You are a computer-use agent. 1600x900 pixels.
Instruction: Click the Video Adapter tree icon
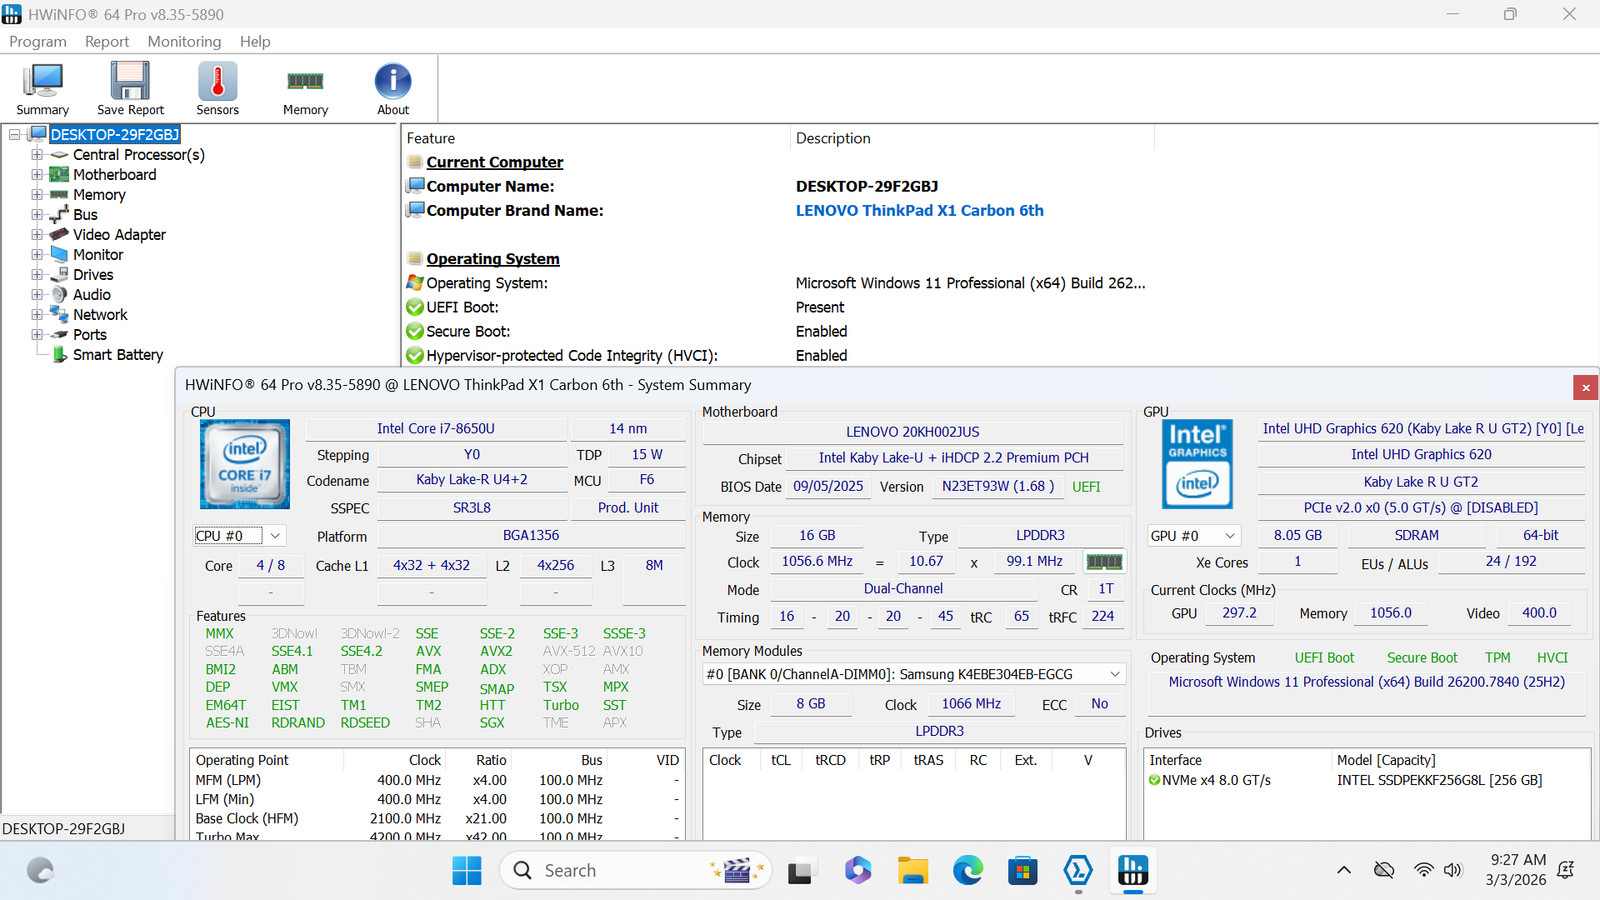click(x=59, y=234)
